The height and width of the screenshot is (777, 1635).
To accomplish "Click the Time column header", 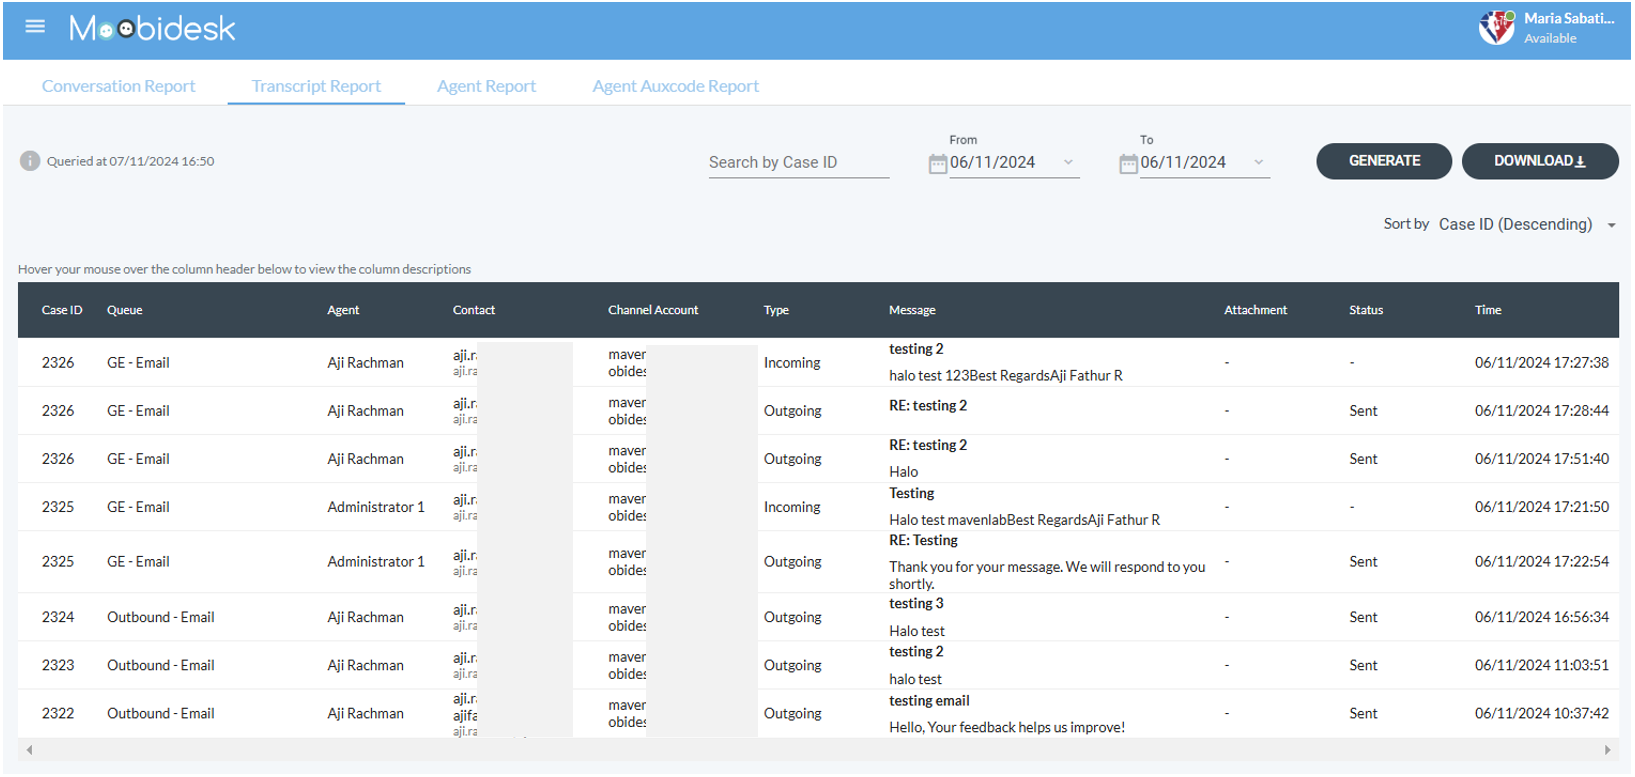I will coord(1487,311).
